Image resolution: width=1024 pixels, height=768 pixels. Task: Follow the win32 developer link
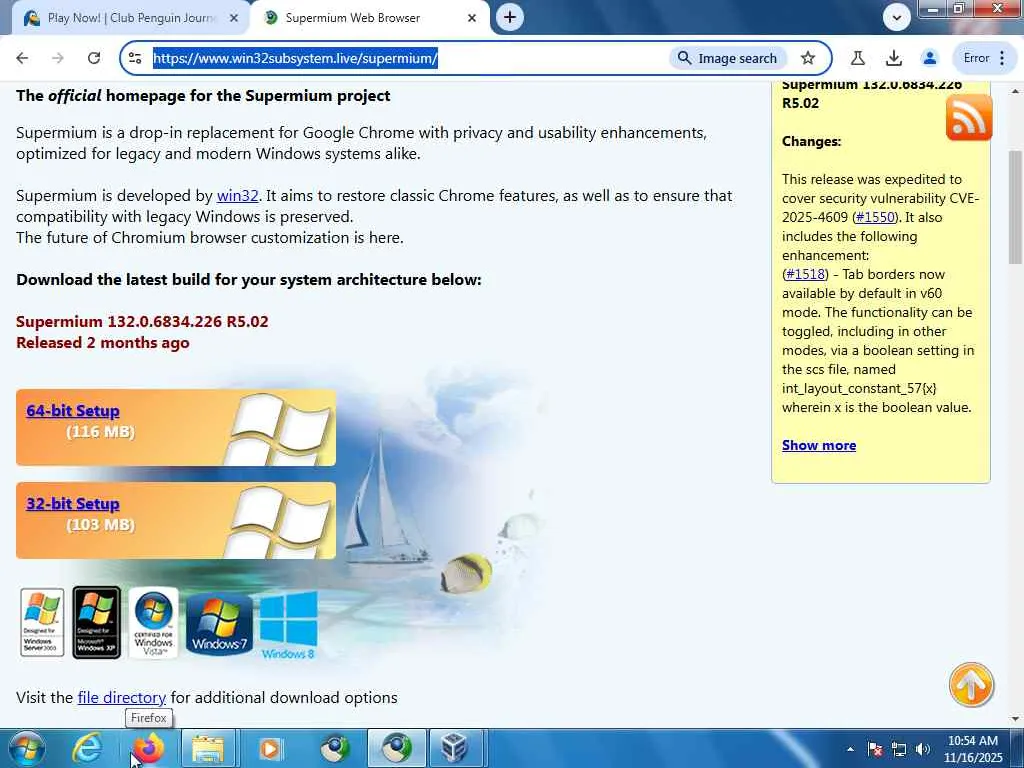(x=237, y=196)
